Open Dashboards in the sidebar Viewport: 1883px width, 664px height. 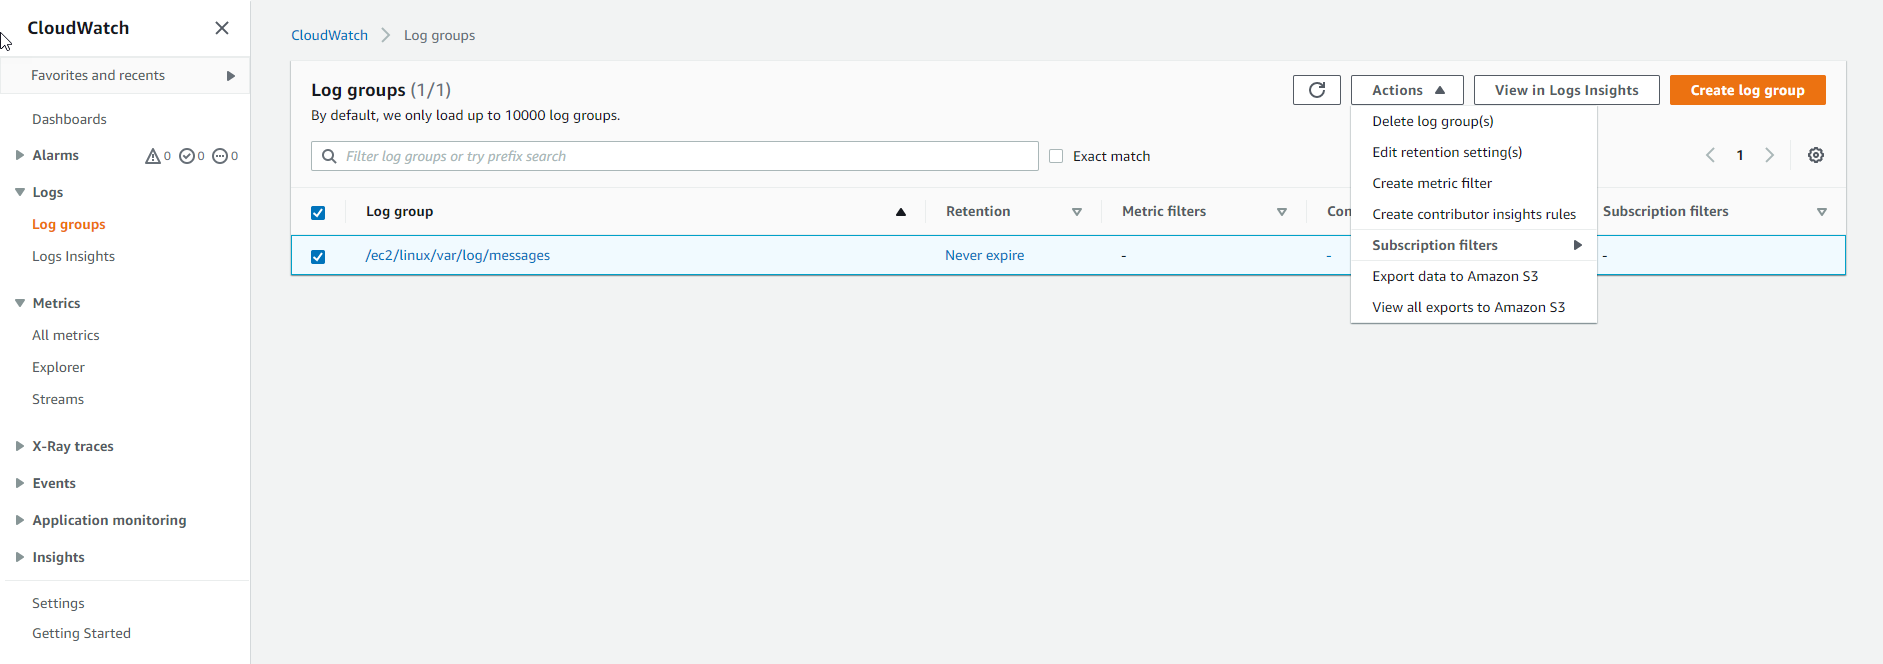click(x=69, y=119)
